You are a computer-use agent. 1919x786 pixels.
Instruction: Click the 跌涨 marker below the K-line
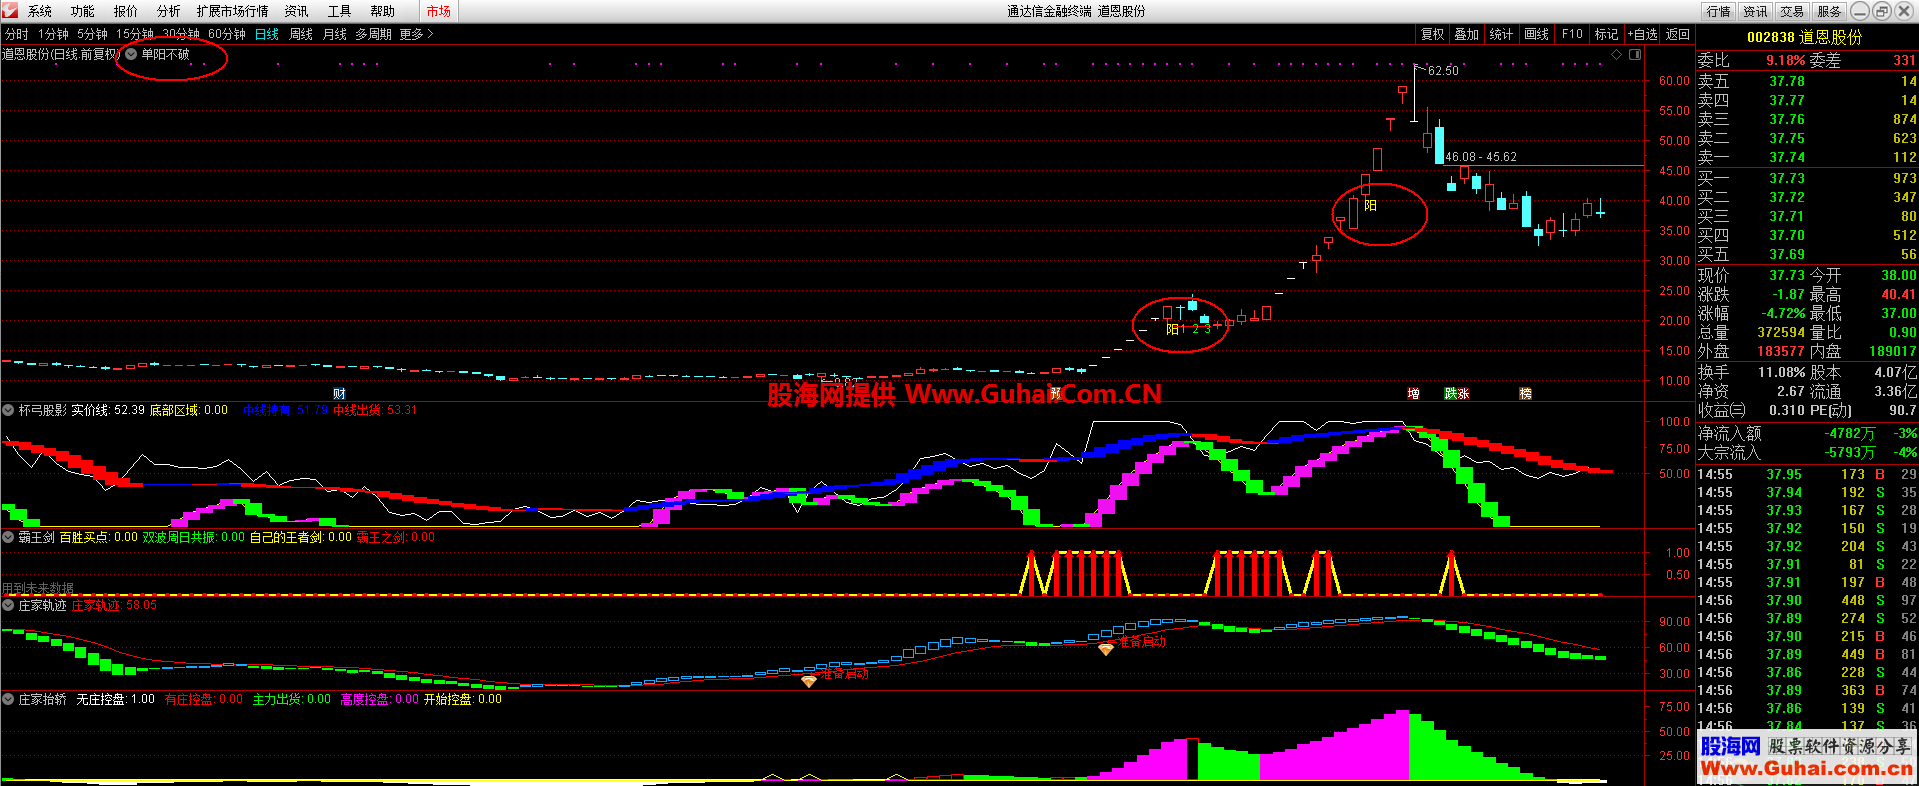pyautogui.click(x=1457, y=394)
